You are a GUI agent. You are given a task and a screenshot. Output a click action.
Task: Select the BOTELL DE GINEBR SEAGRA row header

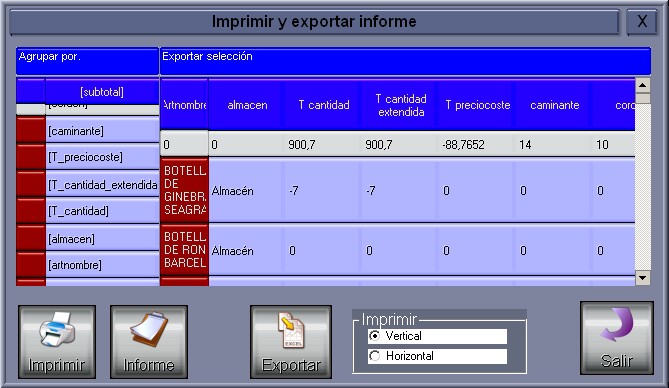184,190
